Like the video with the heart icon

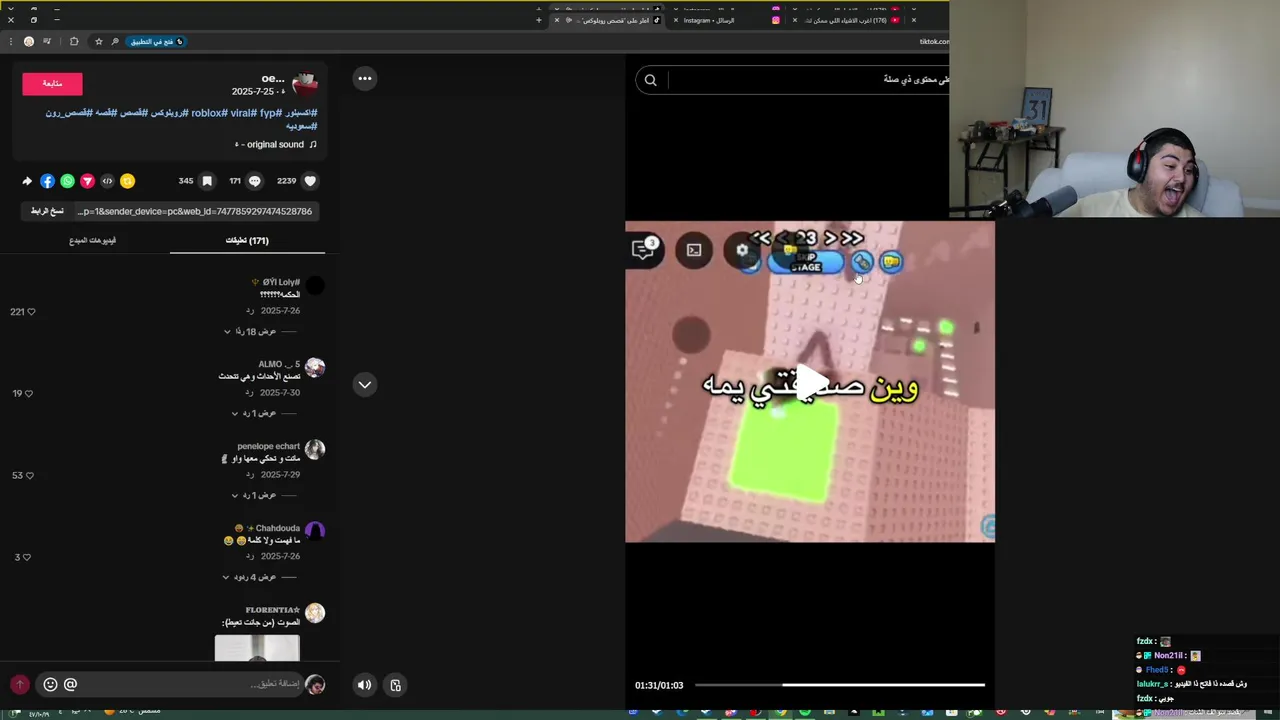(x=310, y=181)
